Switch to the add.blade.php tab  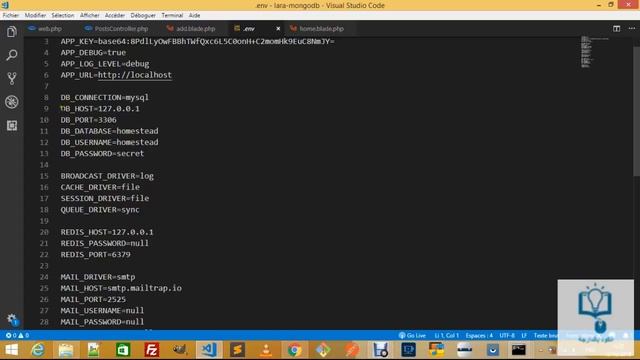(191, 29)
